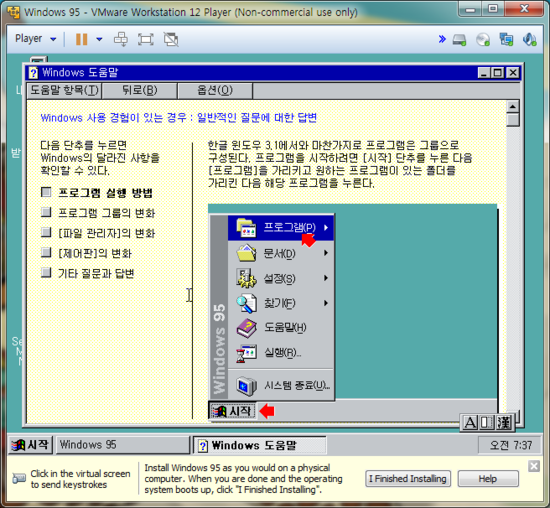Click 실행(R) item in illustrated Start menu

281,352
